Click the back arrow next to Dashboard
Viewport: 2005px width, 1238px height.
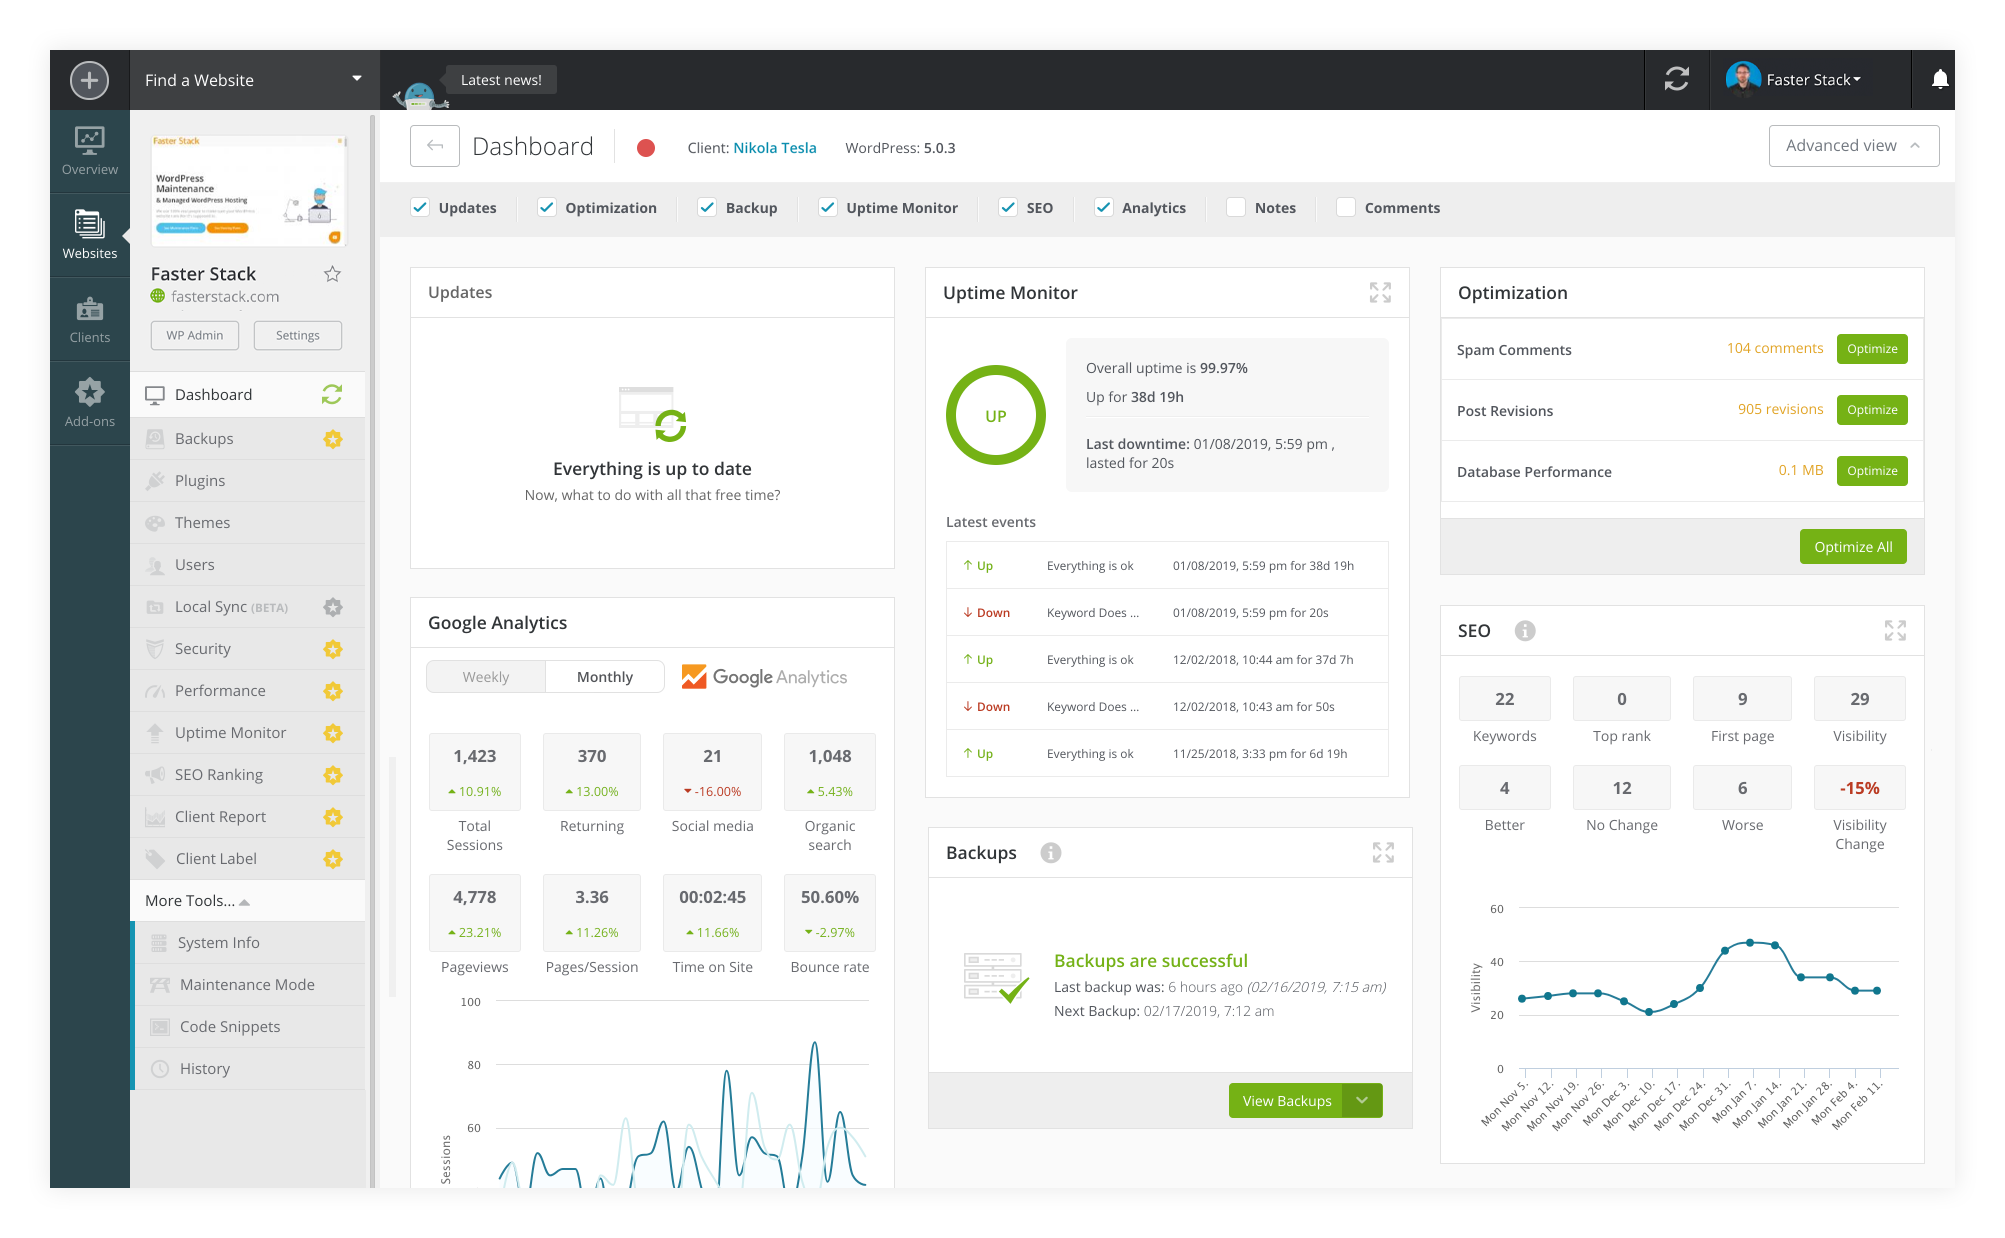[x=435, y=146]
